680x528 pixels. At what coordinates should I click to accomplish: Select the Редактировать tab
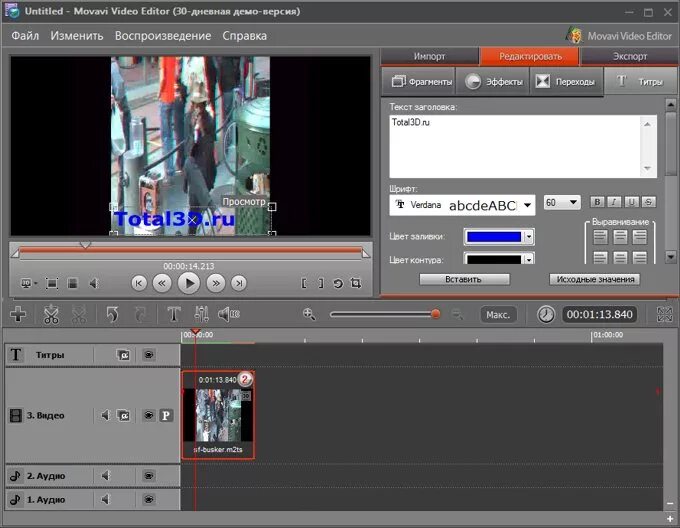530,56
